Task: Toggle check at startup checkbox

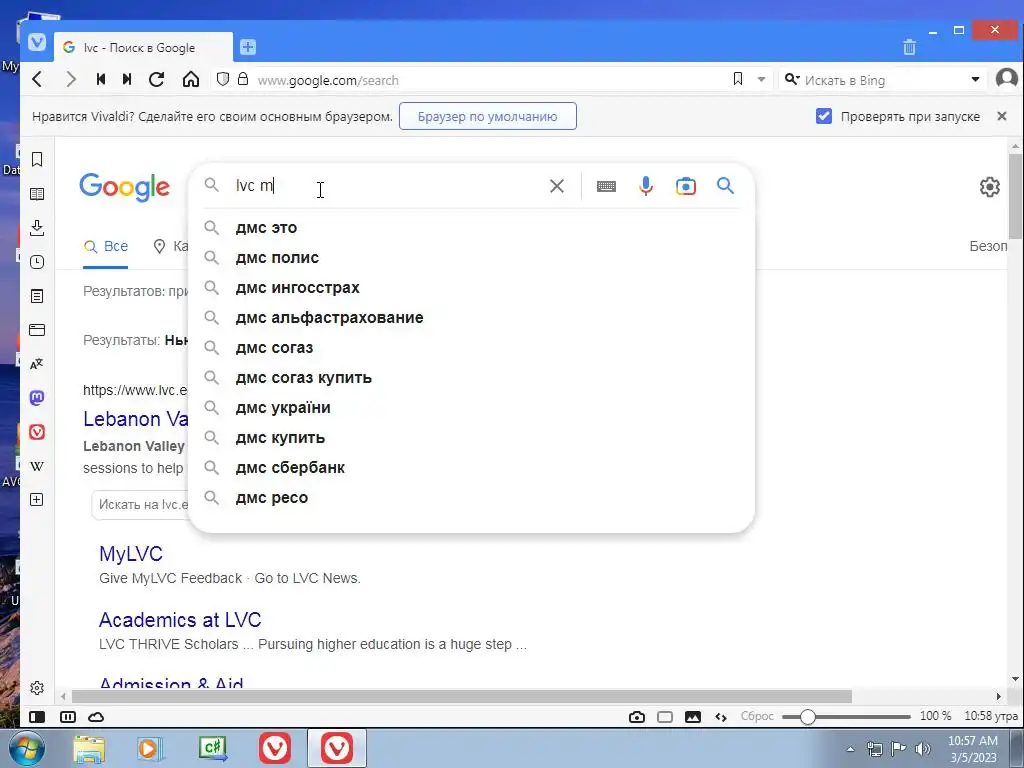Action: [x=824, y=116]
